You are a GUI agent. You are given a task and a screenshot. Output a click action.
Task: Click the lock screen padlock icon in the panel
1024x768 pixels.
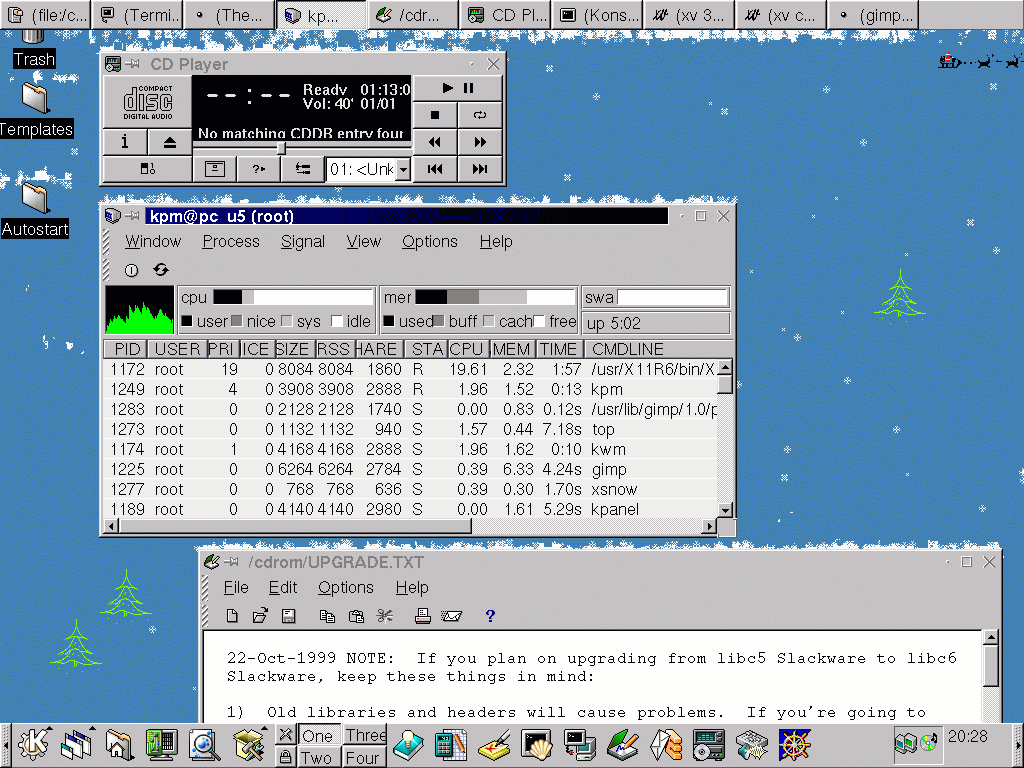coord(285,758)
